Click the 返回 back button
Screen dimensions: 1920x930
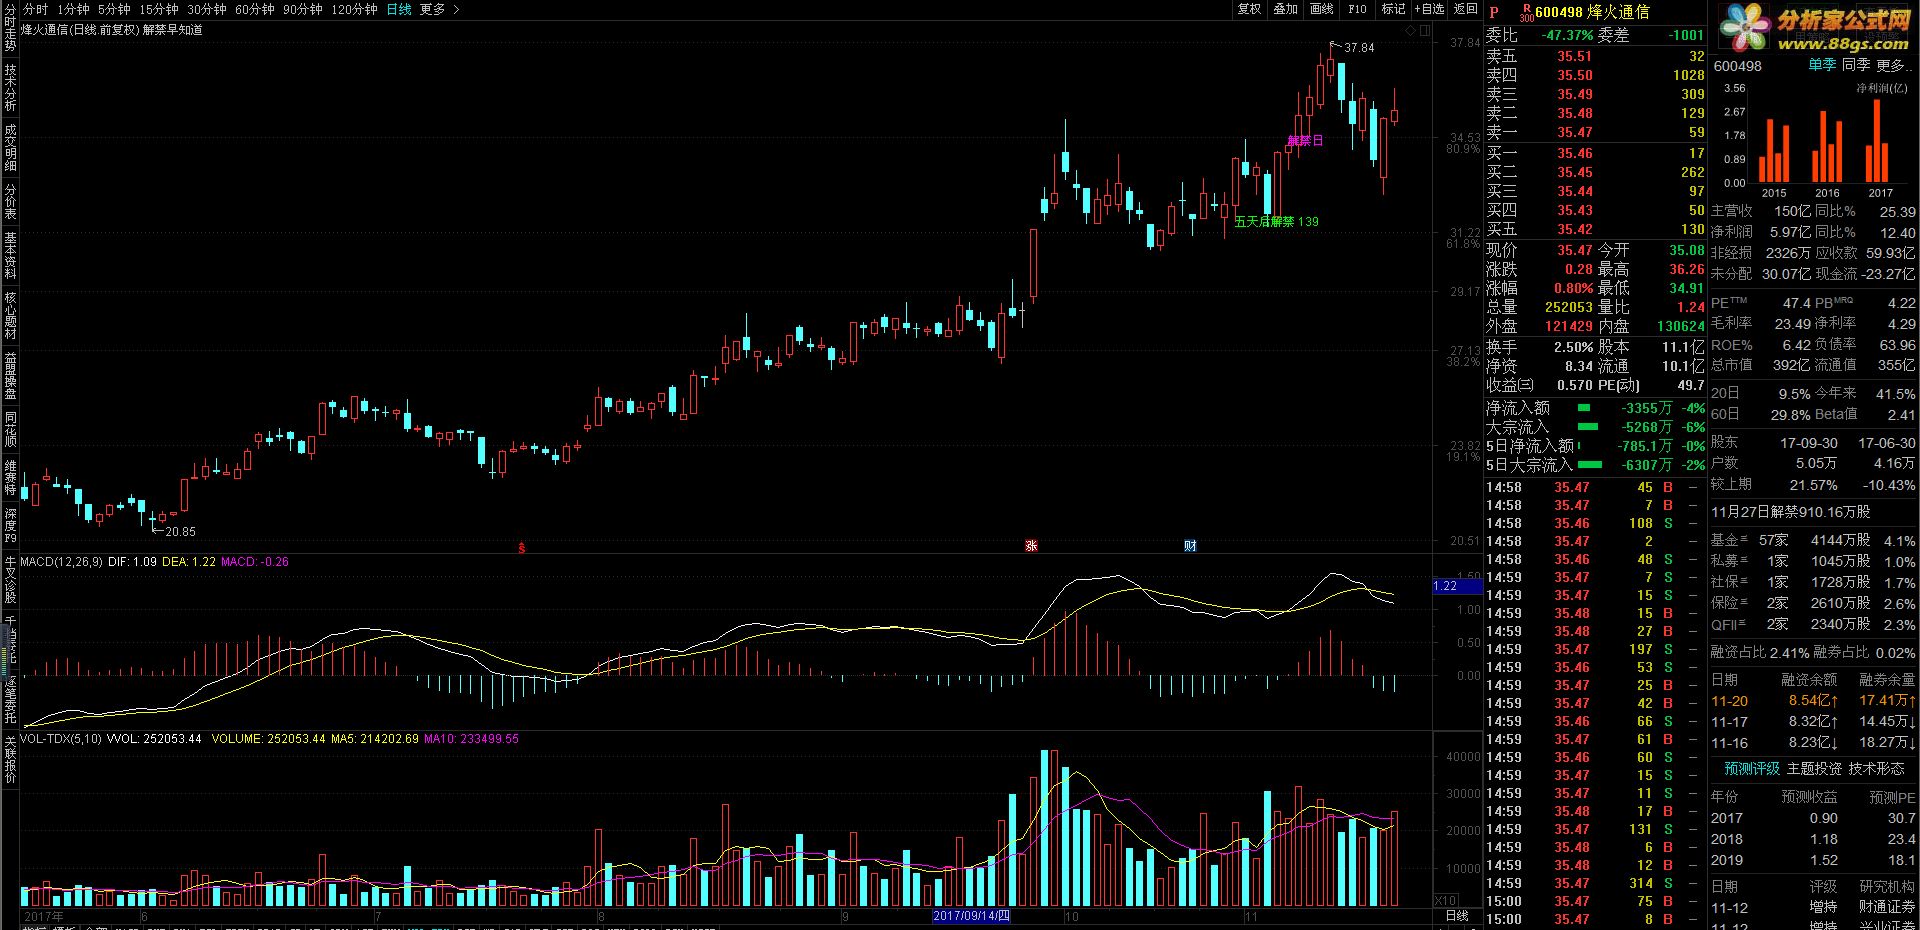point(1465,9)
